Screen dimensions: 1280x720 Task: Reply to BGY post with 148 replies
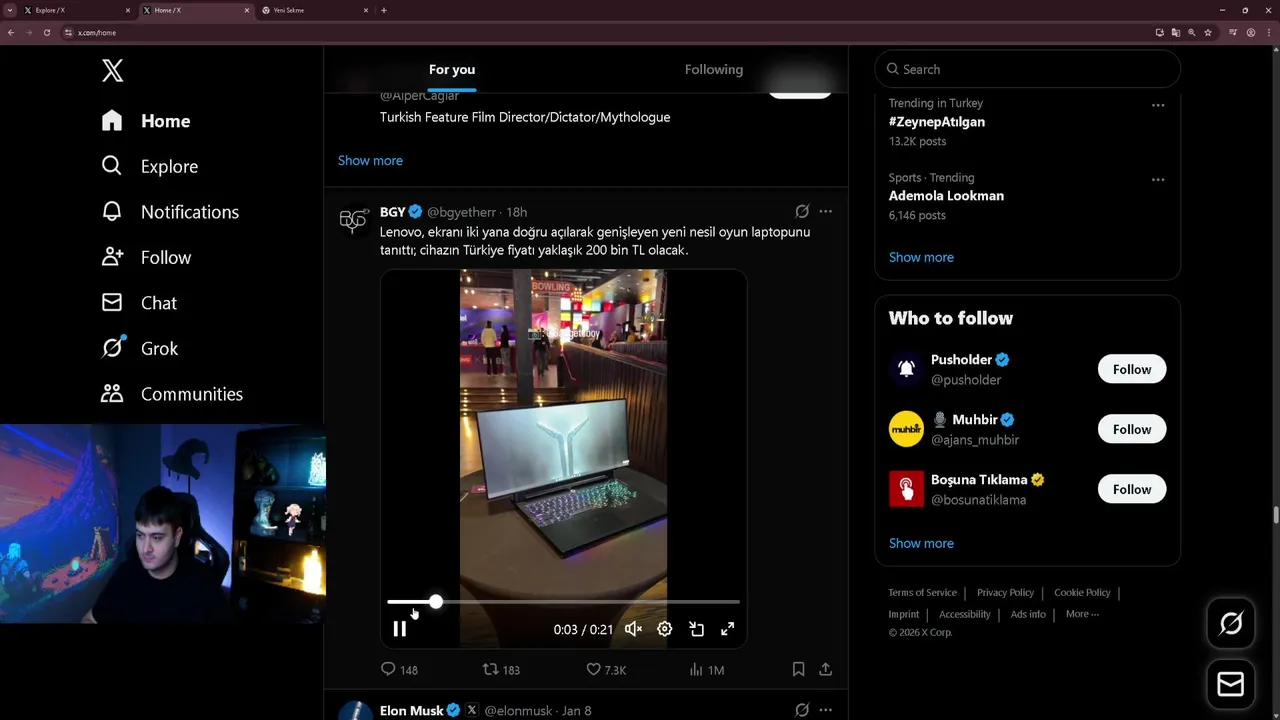[x=399, y=669]
